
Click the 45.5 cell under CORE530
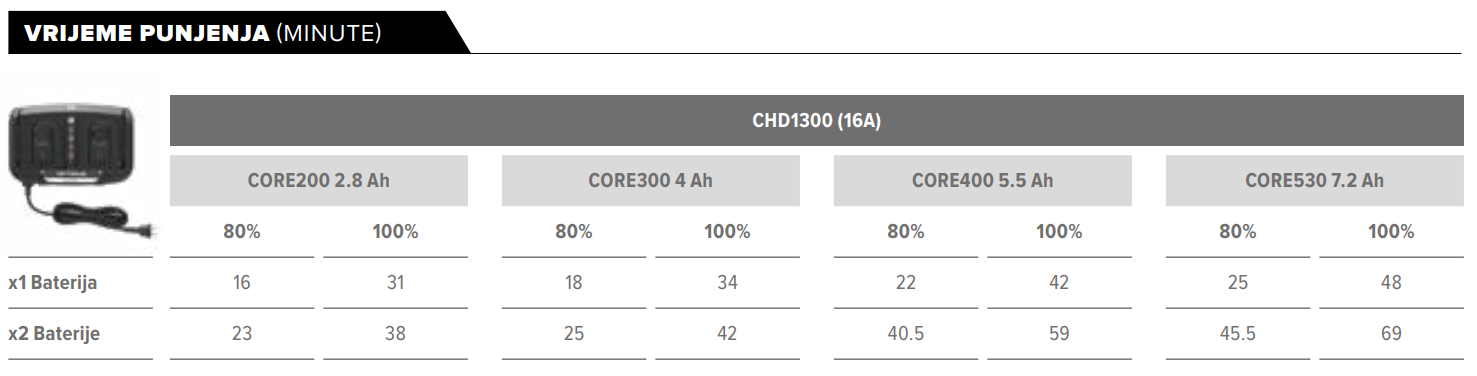click(x=1238, y=334)
